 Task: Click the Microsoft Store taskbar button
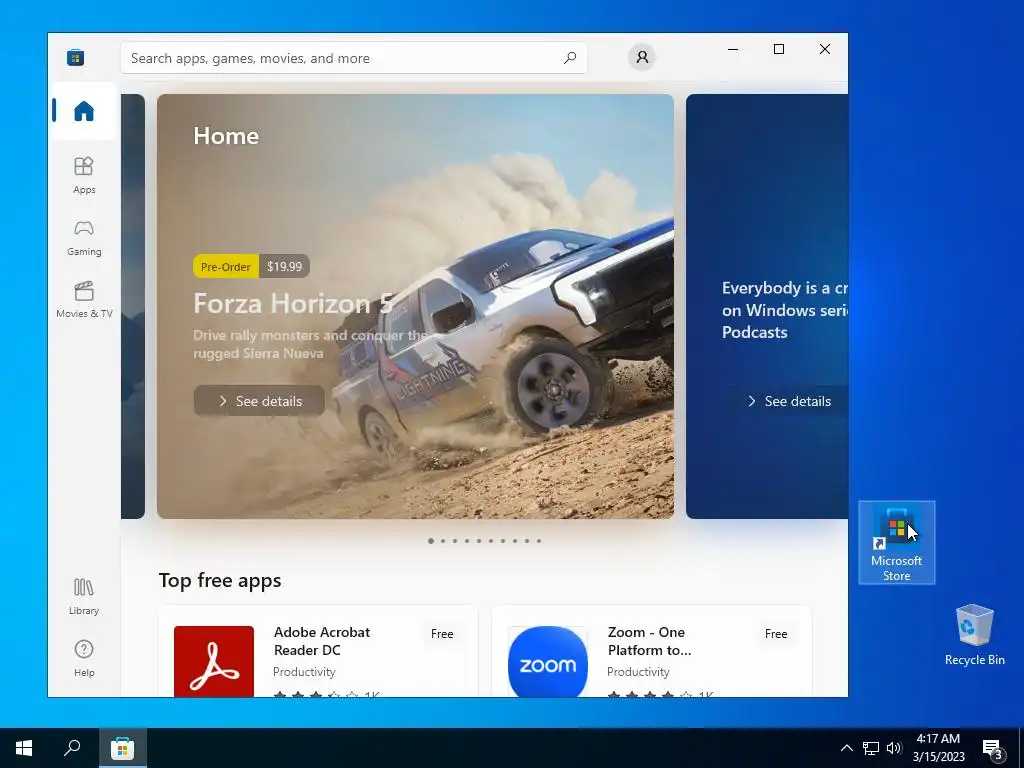(x=122, y=748)
